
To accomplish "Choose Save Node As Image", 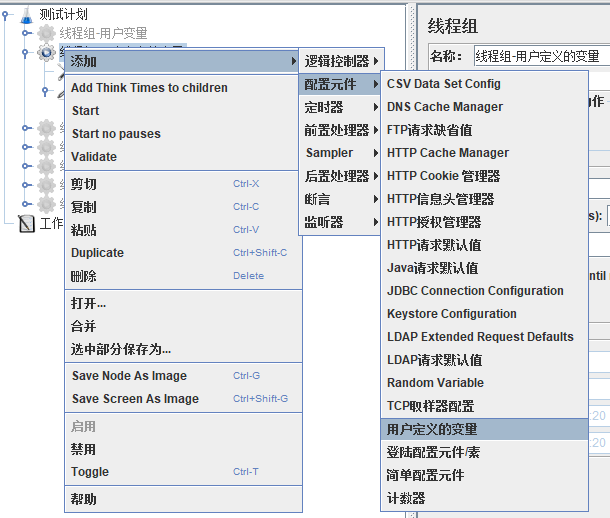I will tap(183, 376).
